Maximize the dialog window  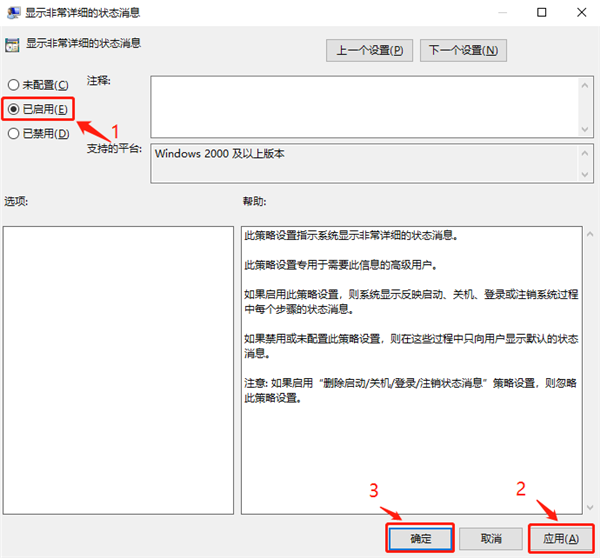pyautogui.click(x=541, y=13)
